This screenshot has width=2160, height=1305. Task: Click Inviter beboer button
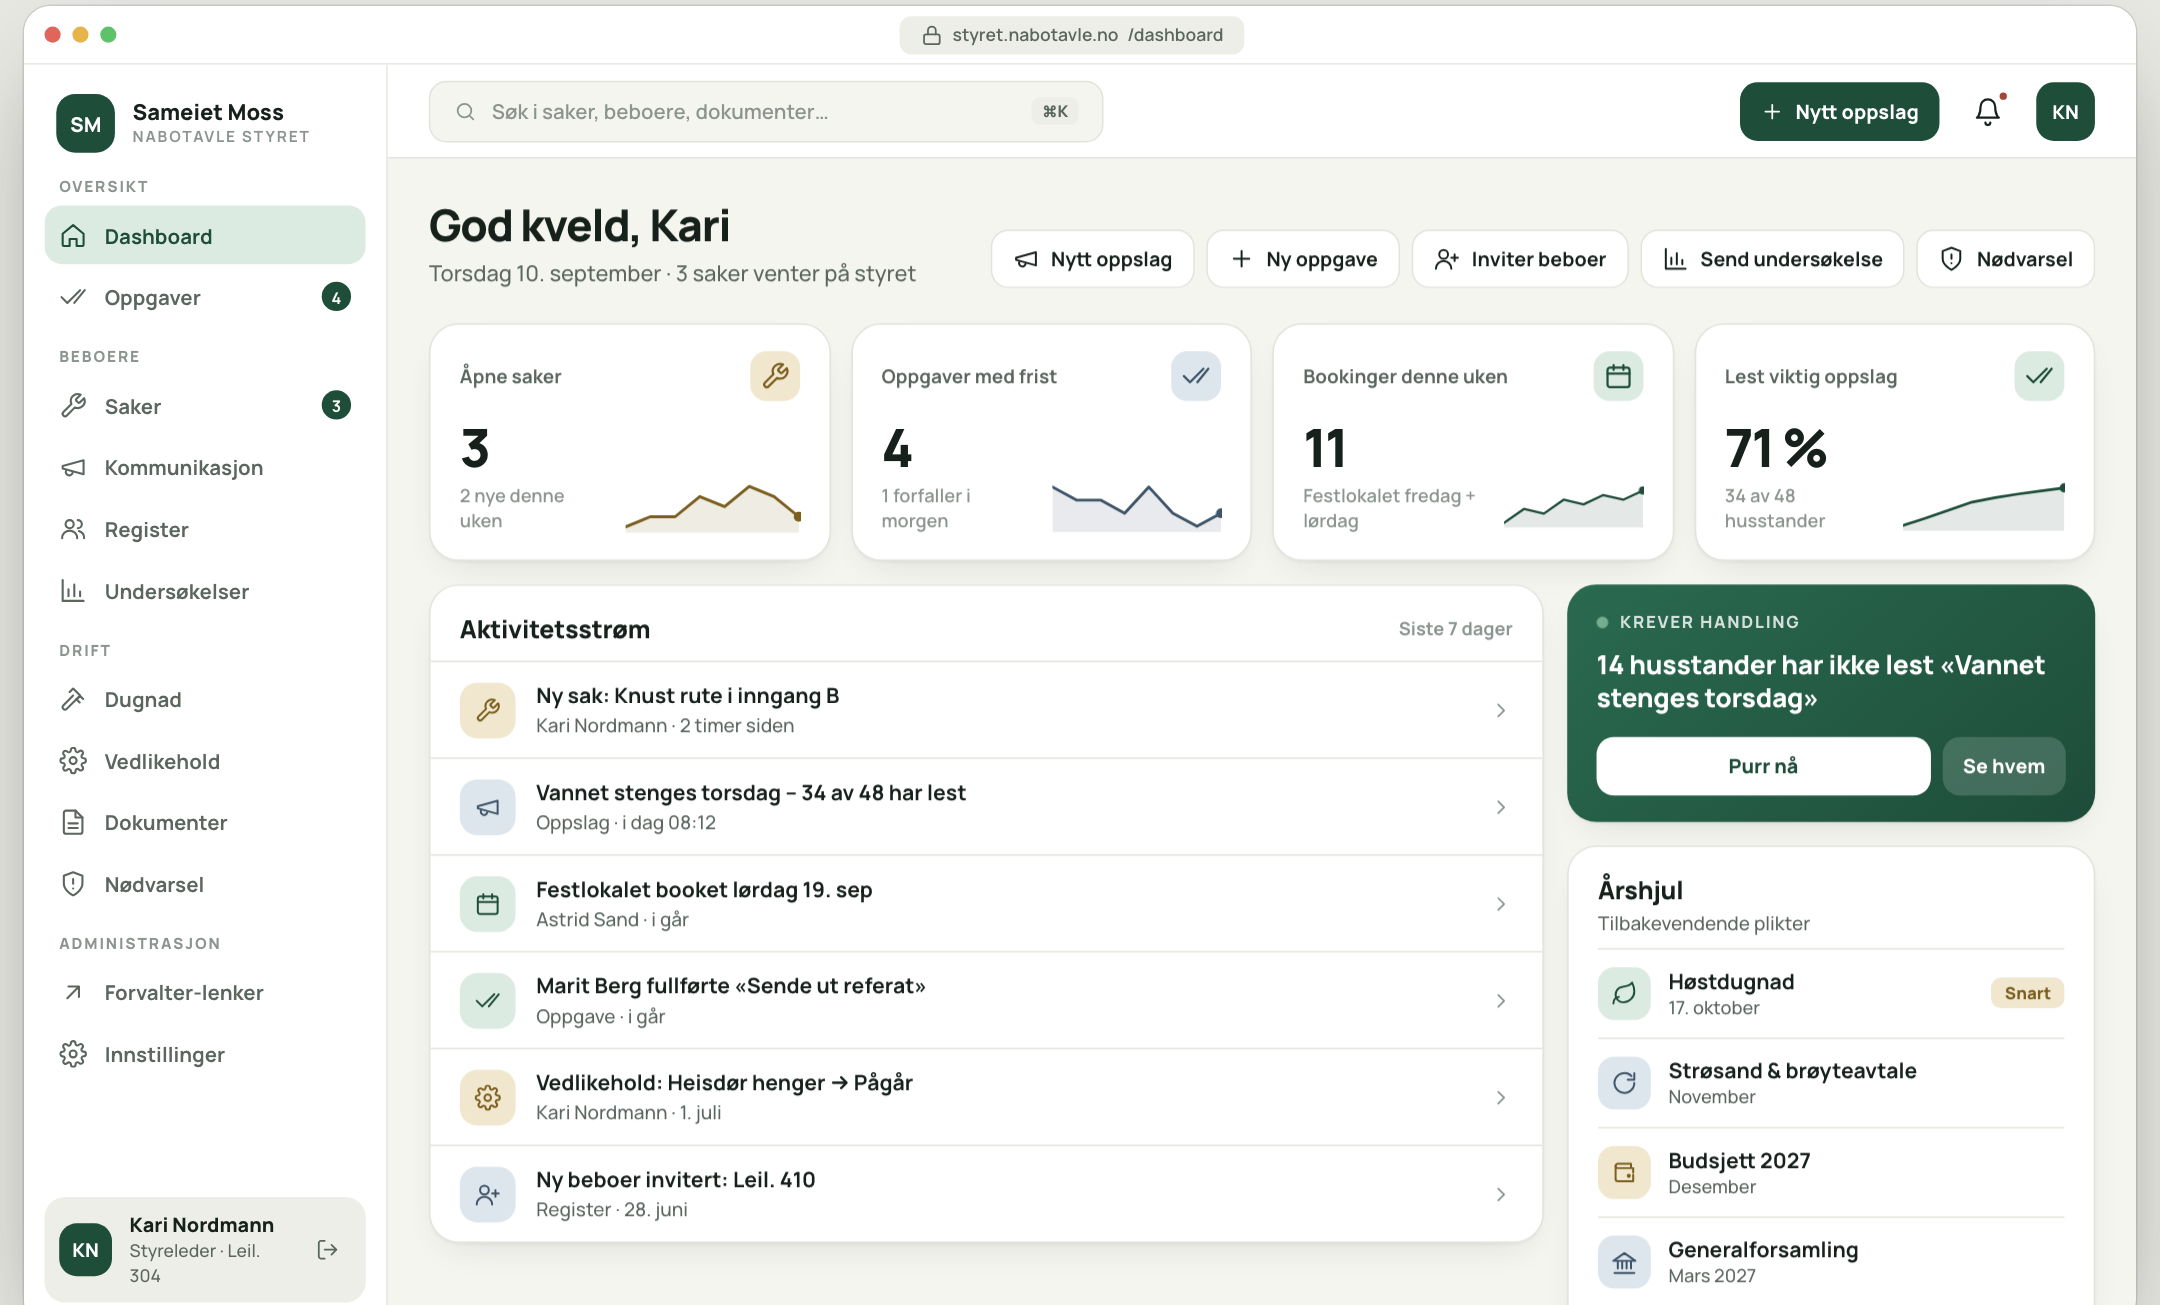(1520, 259)
